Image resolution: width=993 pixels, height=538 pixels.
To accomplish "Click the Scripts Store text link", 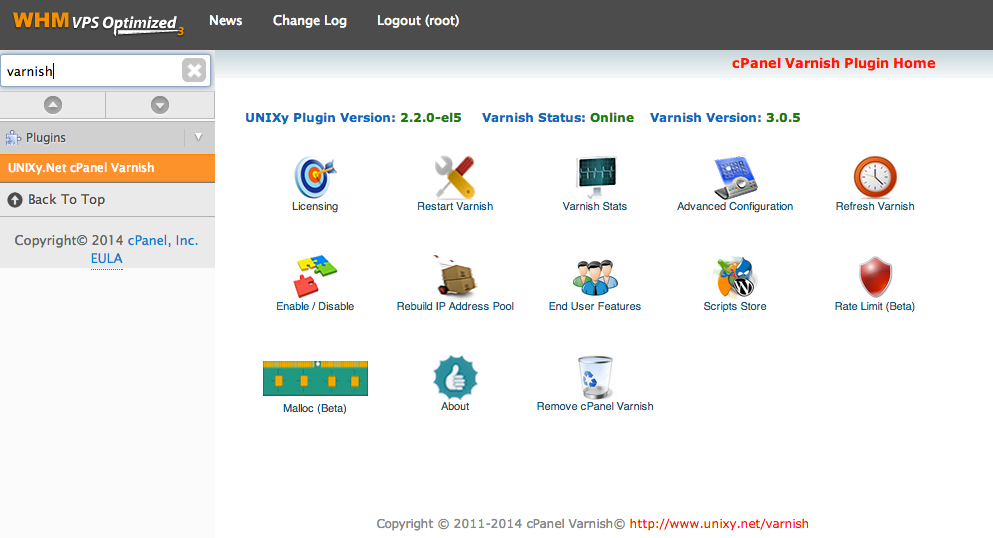I will tap(735, 306).
